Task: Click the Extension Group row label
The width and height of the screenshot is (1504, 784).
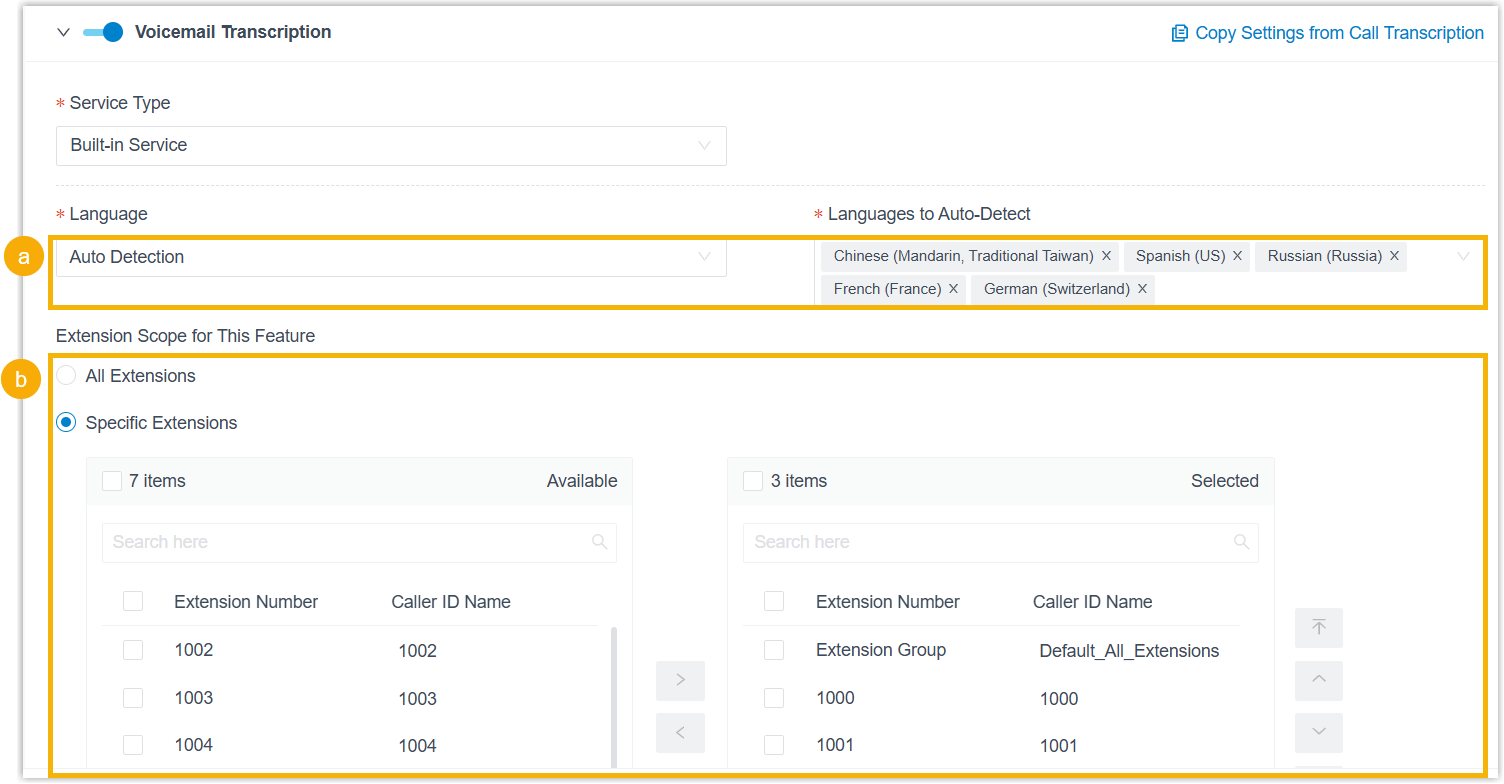Action: coord(881,650)
